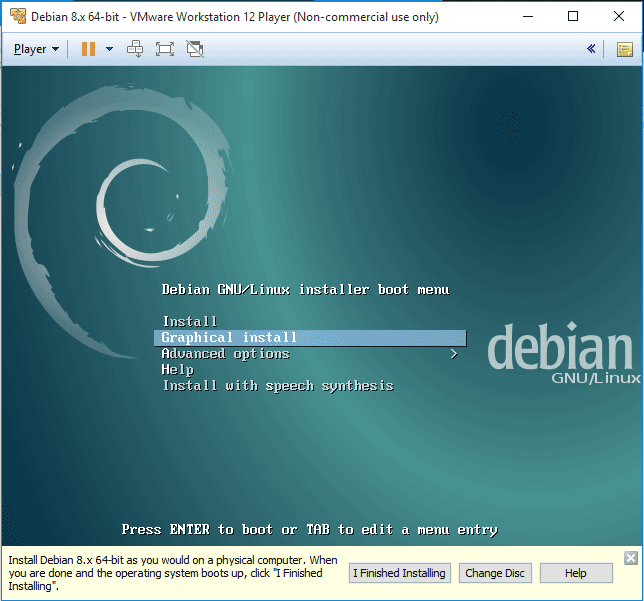Choose Install with speech synthesis
Screen dimensions: 644x601
(x=278, y=386)
